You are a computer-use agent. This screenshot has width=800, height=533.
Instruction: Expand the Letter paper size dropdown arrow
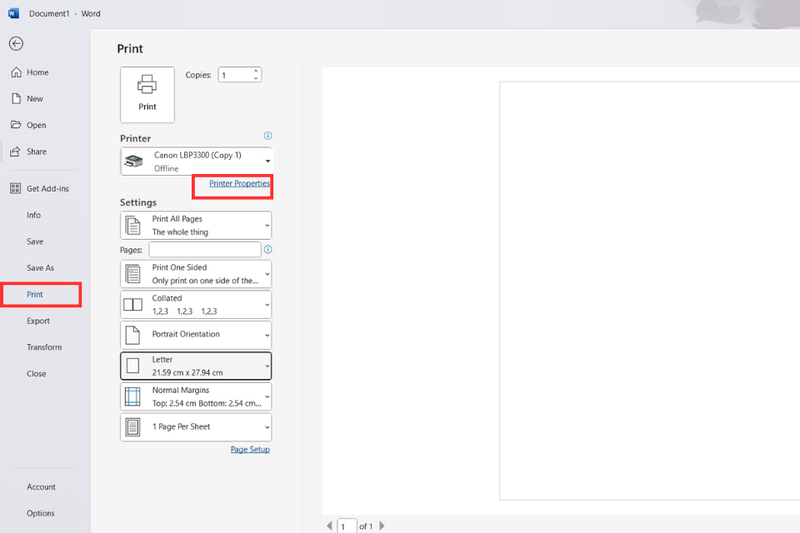coord(267,366)
